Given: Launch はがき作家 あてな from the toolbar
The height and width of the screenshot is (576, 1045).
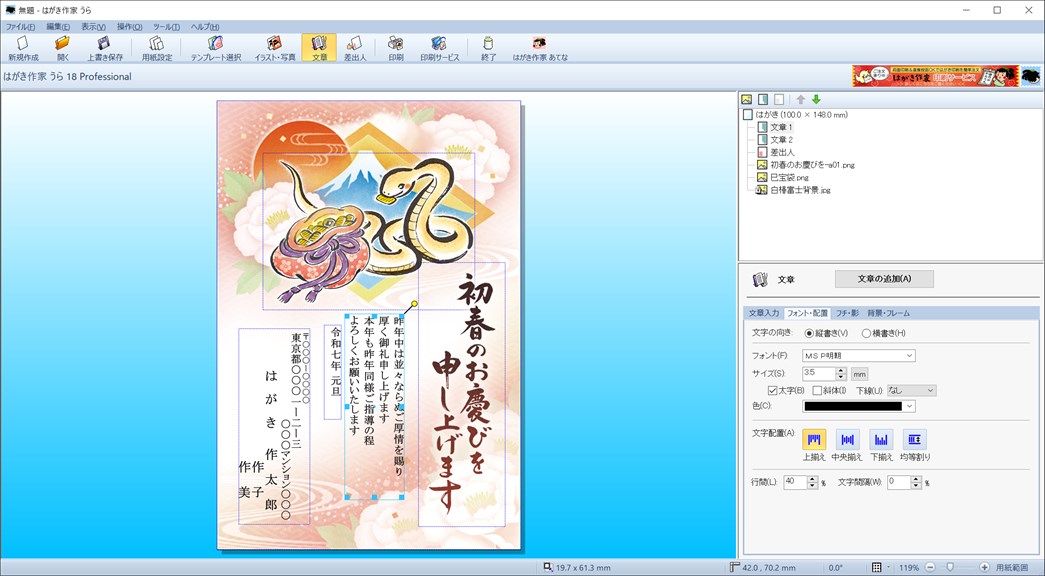Looking at the screenshot, I should pos(540,48).
